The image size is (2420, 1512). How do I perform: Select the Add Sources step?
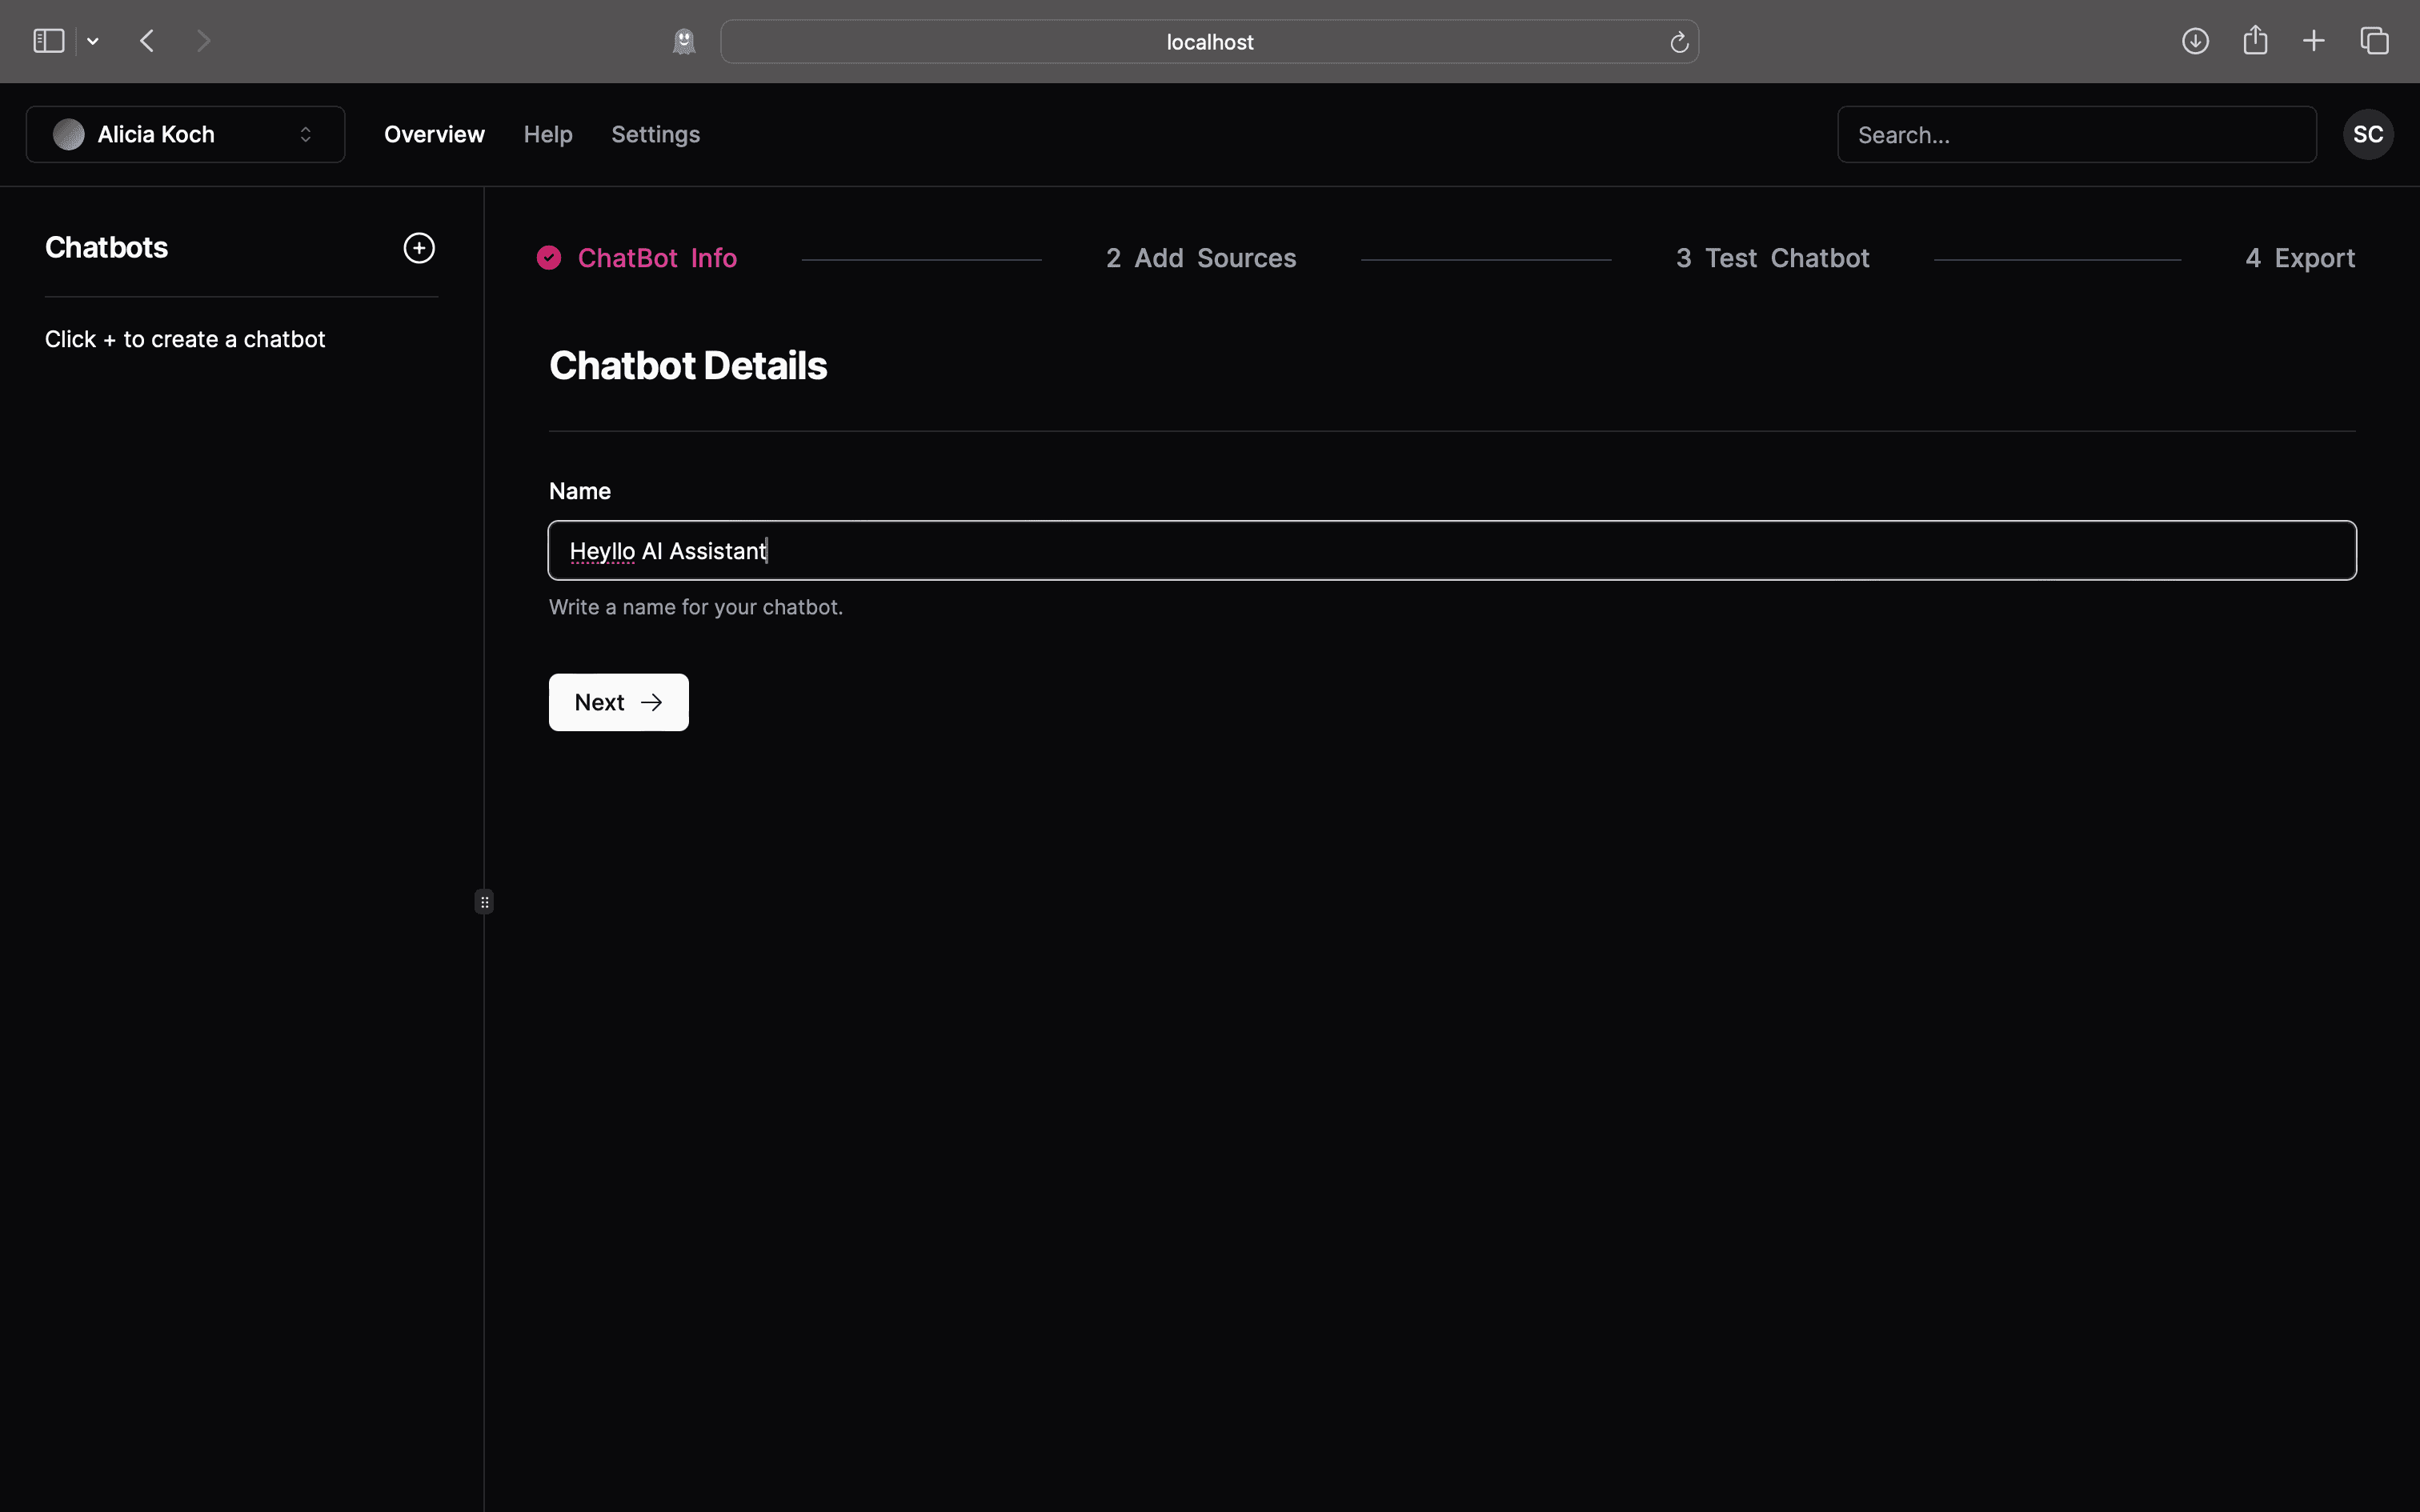[1201, 258]
